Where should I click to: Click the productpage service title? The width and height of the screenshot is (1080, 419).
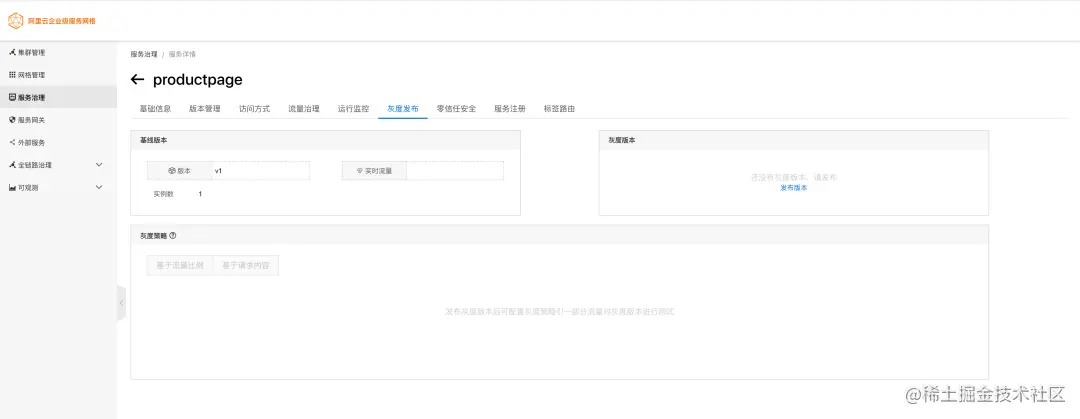point(198,80)
